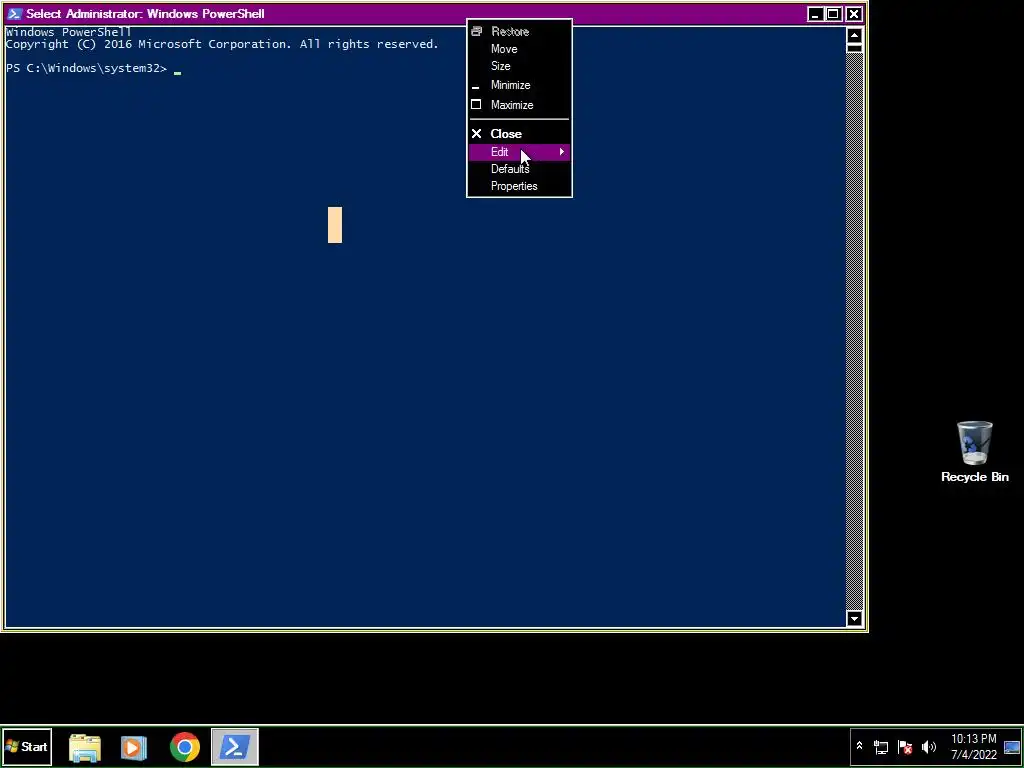Select Close in the system menu
Viewport: 1024px width, 768px height.
pyautogui.click(x=519, y=134)
